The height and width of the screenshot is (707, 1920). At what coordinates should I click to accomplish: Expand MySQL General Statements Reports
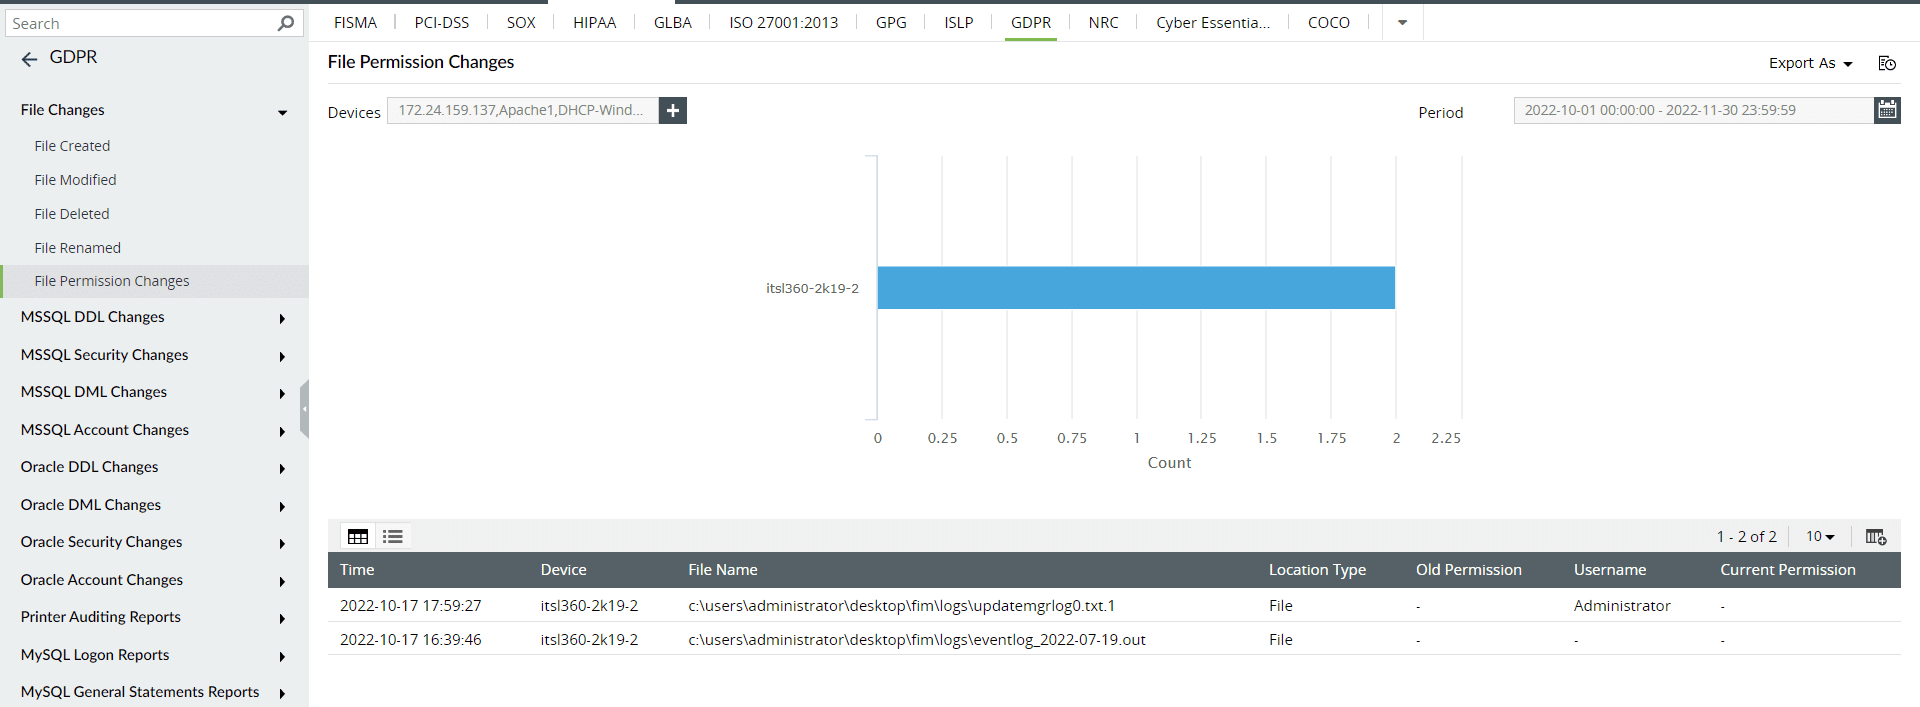click(x=283, y=694)
